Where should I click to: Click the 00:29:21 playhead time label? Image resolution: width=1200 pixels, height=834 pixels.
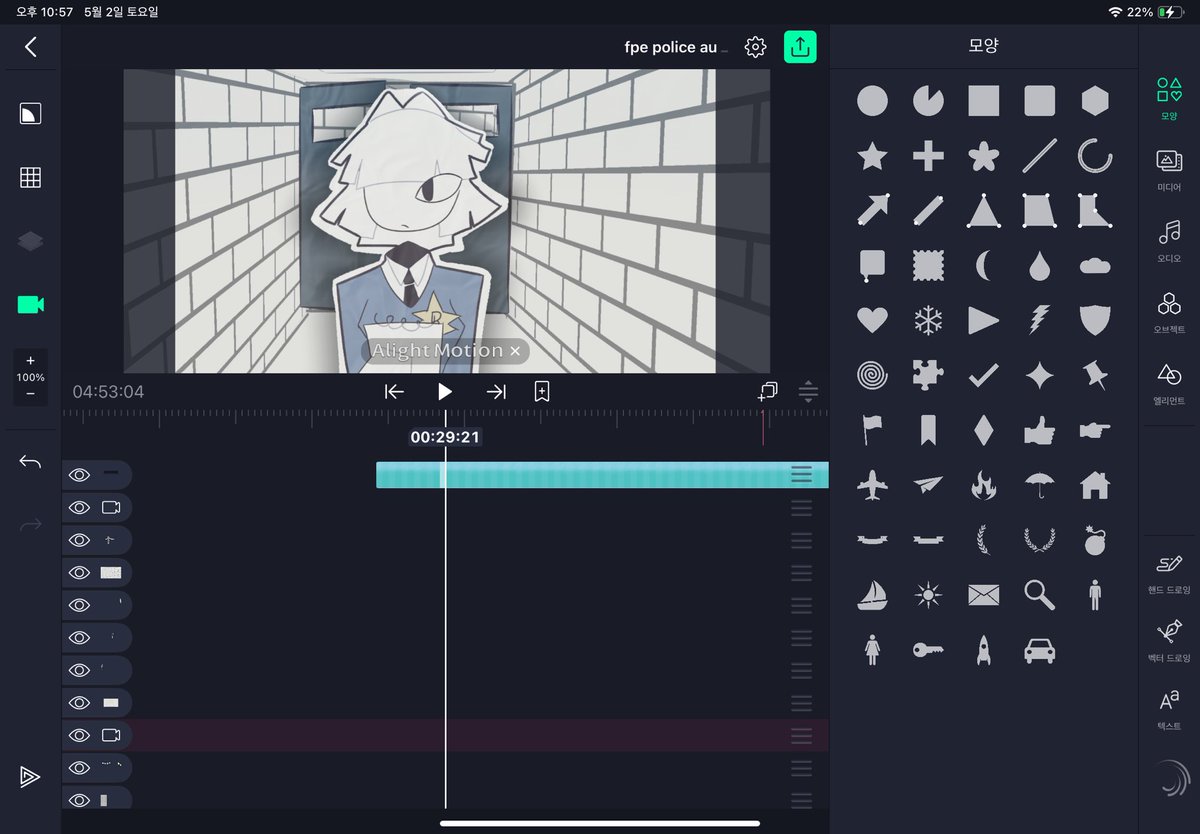[445, 437]
